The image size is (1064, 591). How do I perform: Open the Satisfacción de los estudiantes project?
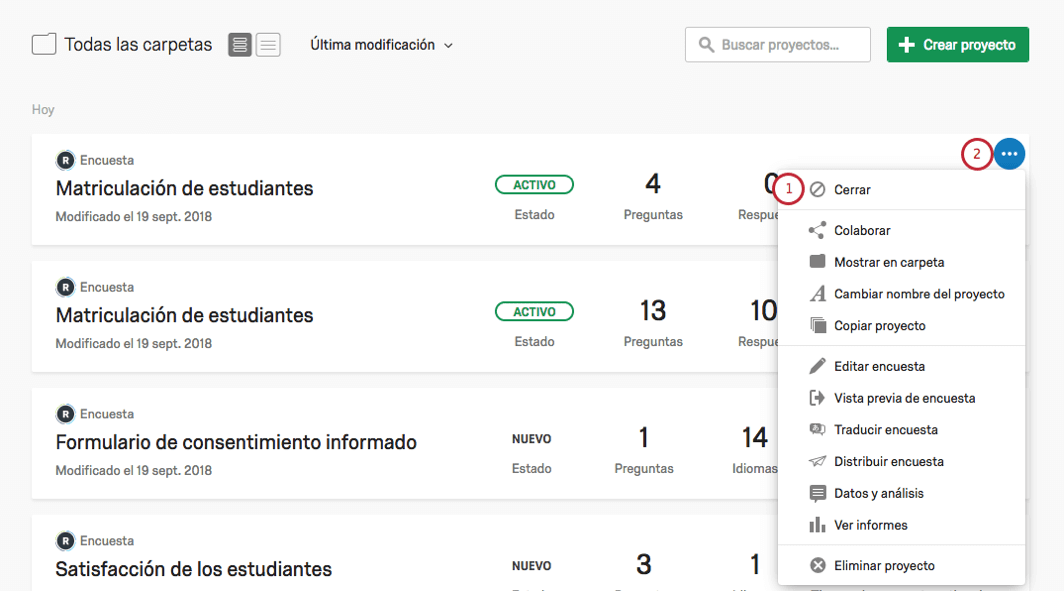click(x=193, y=569)
